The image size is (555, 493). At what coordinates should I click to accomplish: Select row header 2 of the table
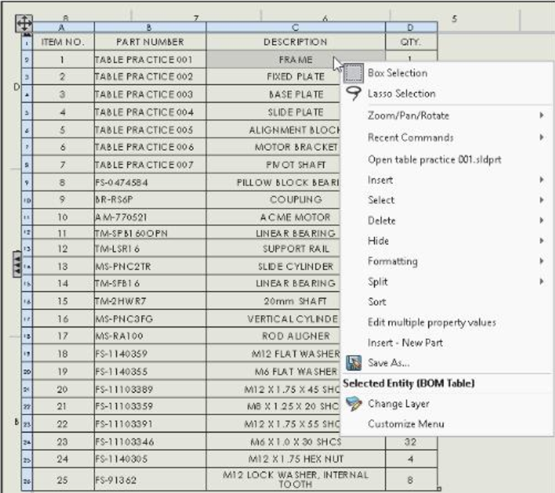(x=27, y=59)
